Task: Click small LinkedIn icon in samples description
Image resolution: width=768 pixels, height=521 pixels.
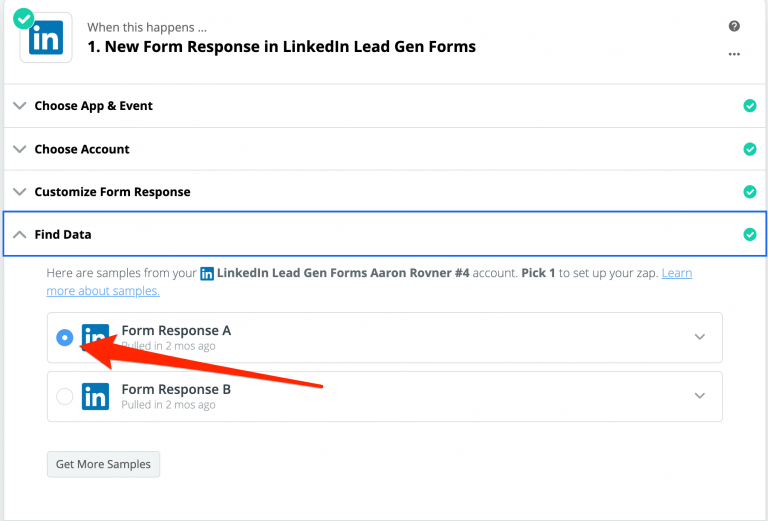Action: (x=207, y=274)
